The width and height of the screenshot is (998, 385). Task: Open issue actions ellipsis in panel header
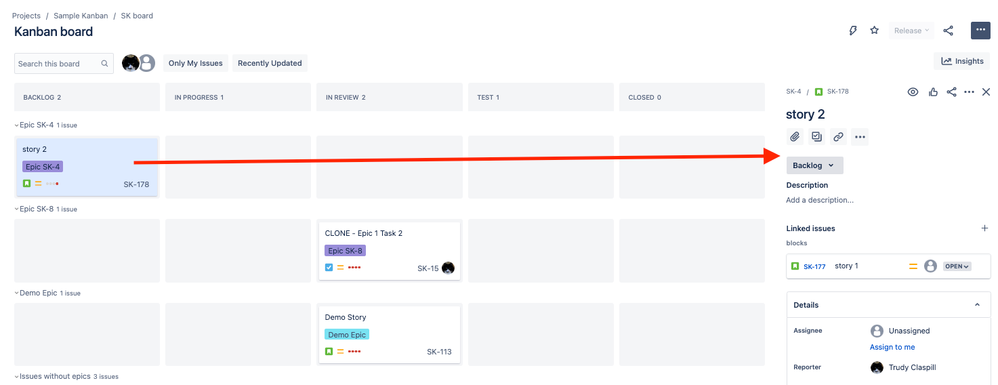point(969,92)
